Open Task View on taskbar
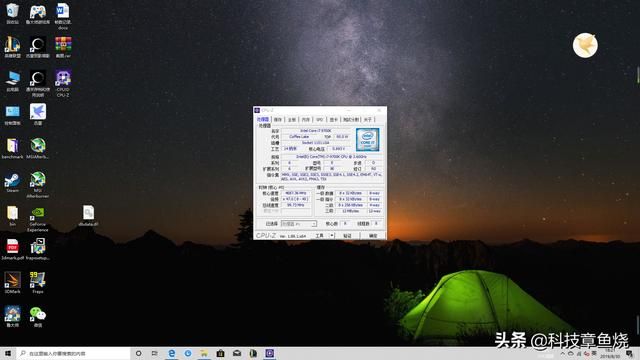This screenshot has height=360, width=640. point(154,353)
